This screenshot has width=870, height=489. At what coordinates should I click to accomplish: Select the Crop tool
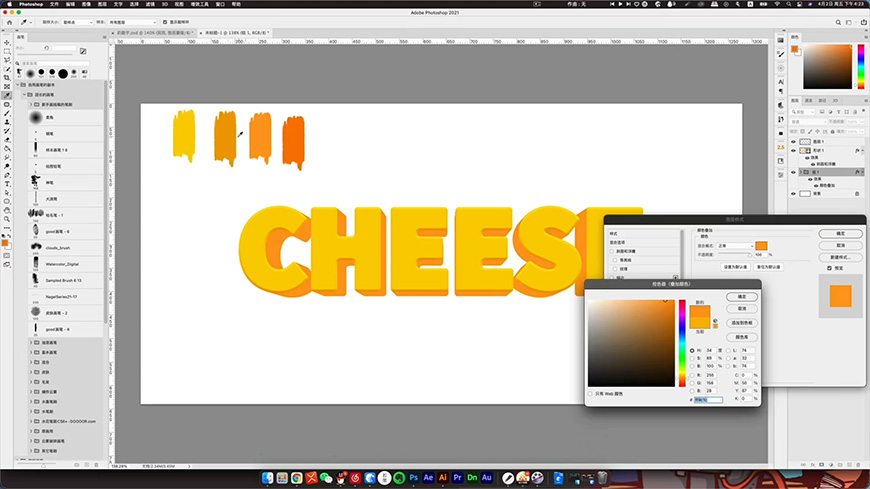click(x=7, y=77)
